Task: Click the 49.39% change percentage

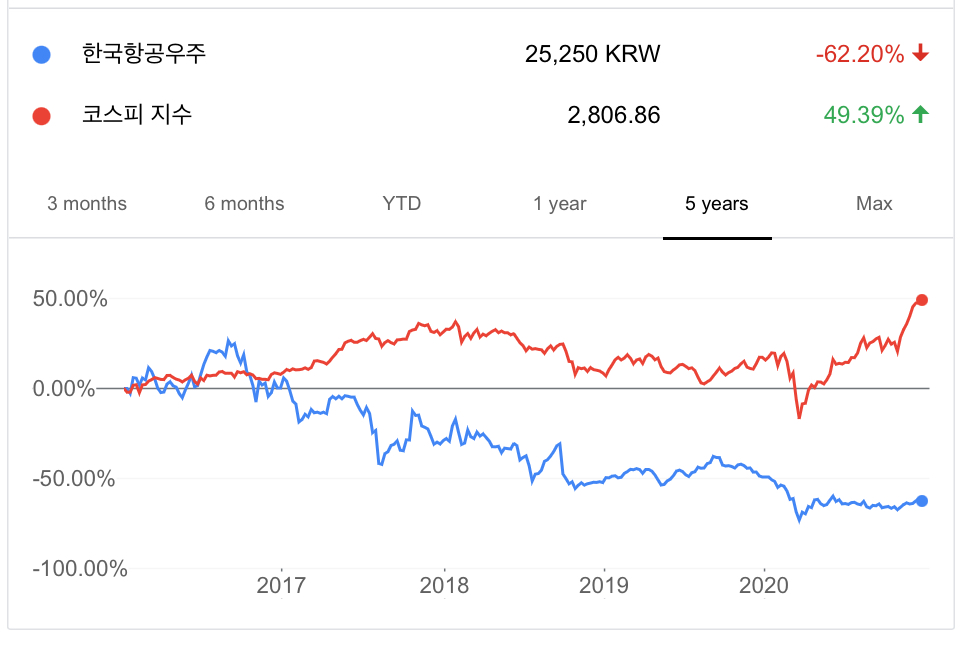Action: (x=864, y=115)
